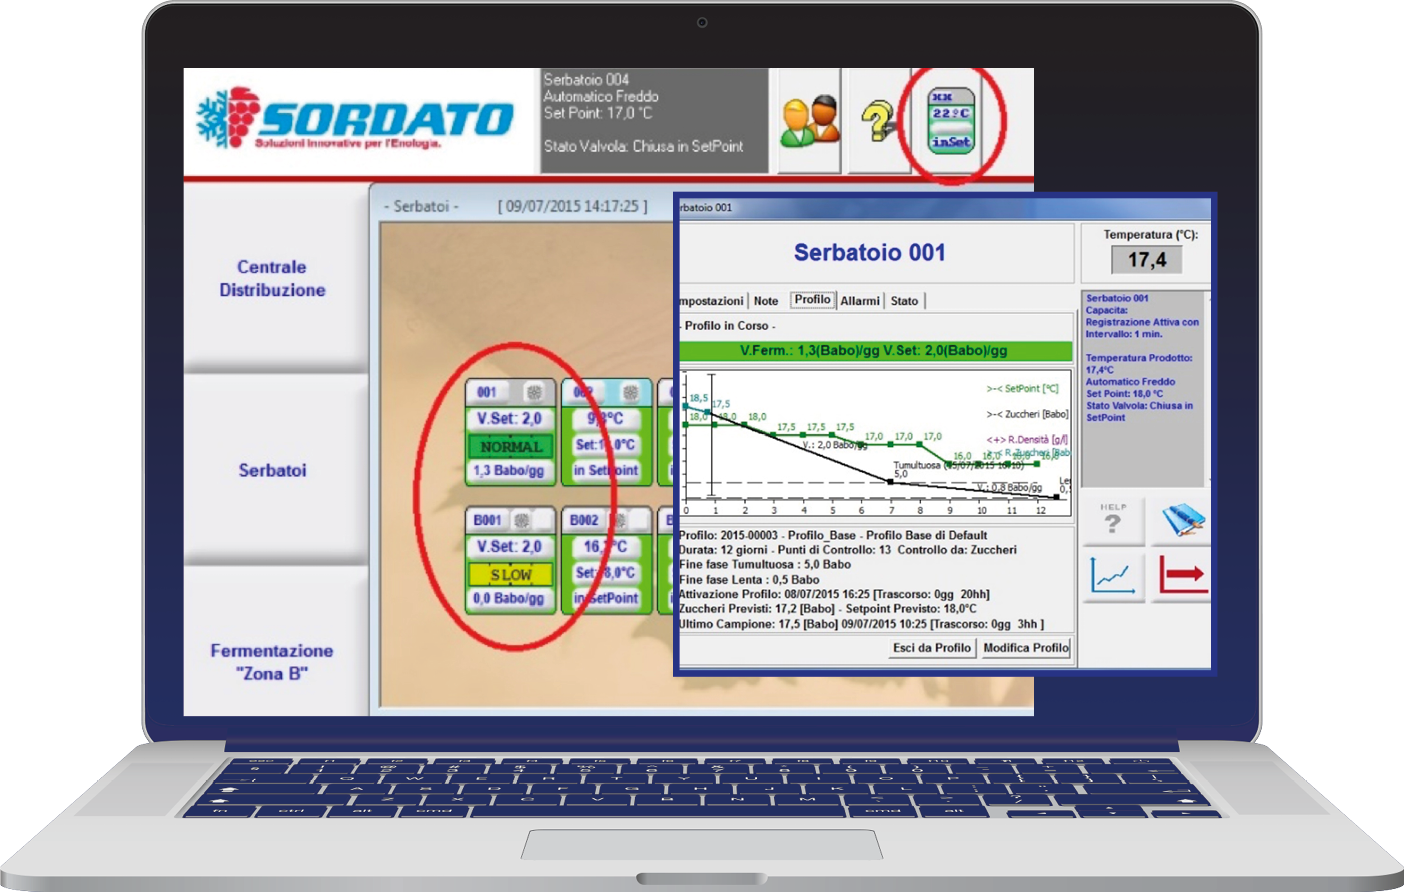Open Centrale Distribuzione in the sidebar

pyautogui.click(x=272, y=279)
